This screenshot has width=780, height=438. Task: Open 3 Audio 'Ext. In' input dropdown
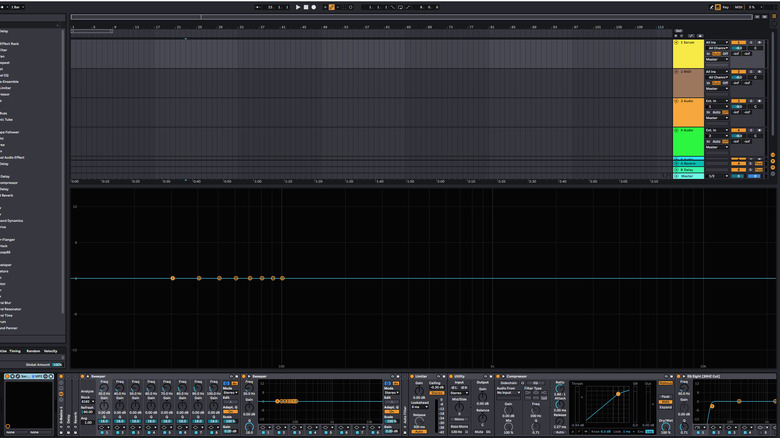coord(716,101)
